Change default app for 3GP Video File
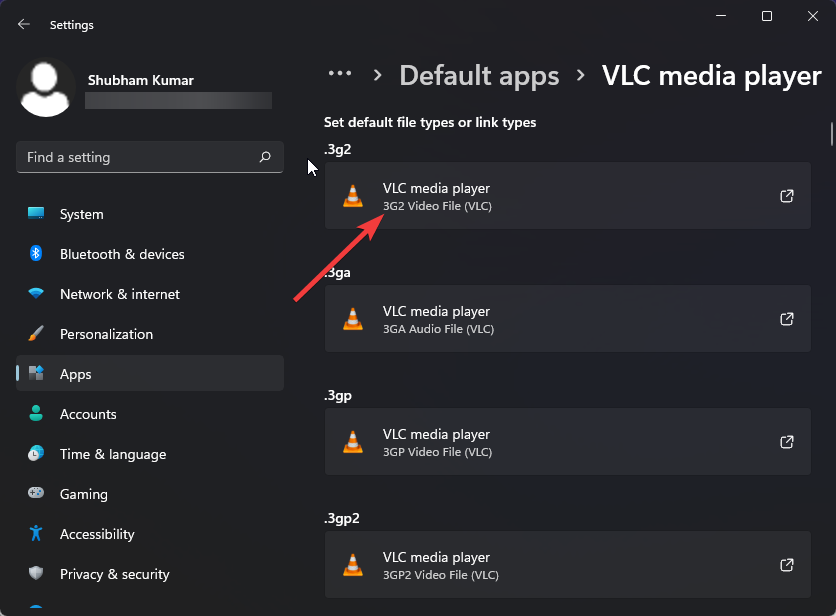Viewport: 836px width, 616px height. pos(568,442)
